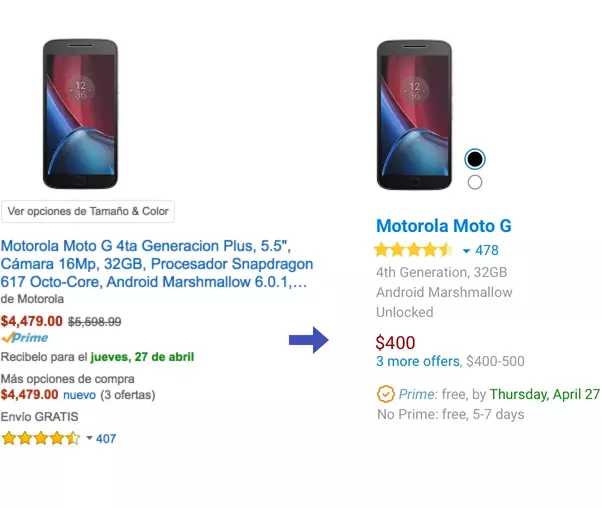Click the right Moto G phone image
Viewport: 602px width, 508px height.
click(x=413, y=113)
